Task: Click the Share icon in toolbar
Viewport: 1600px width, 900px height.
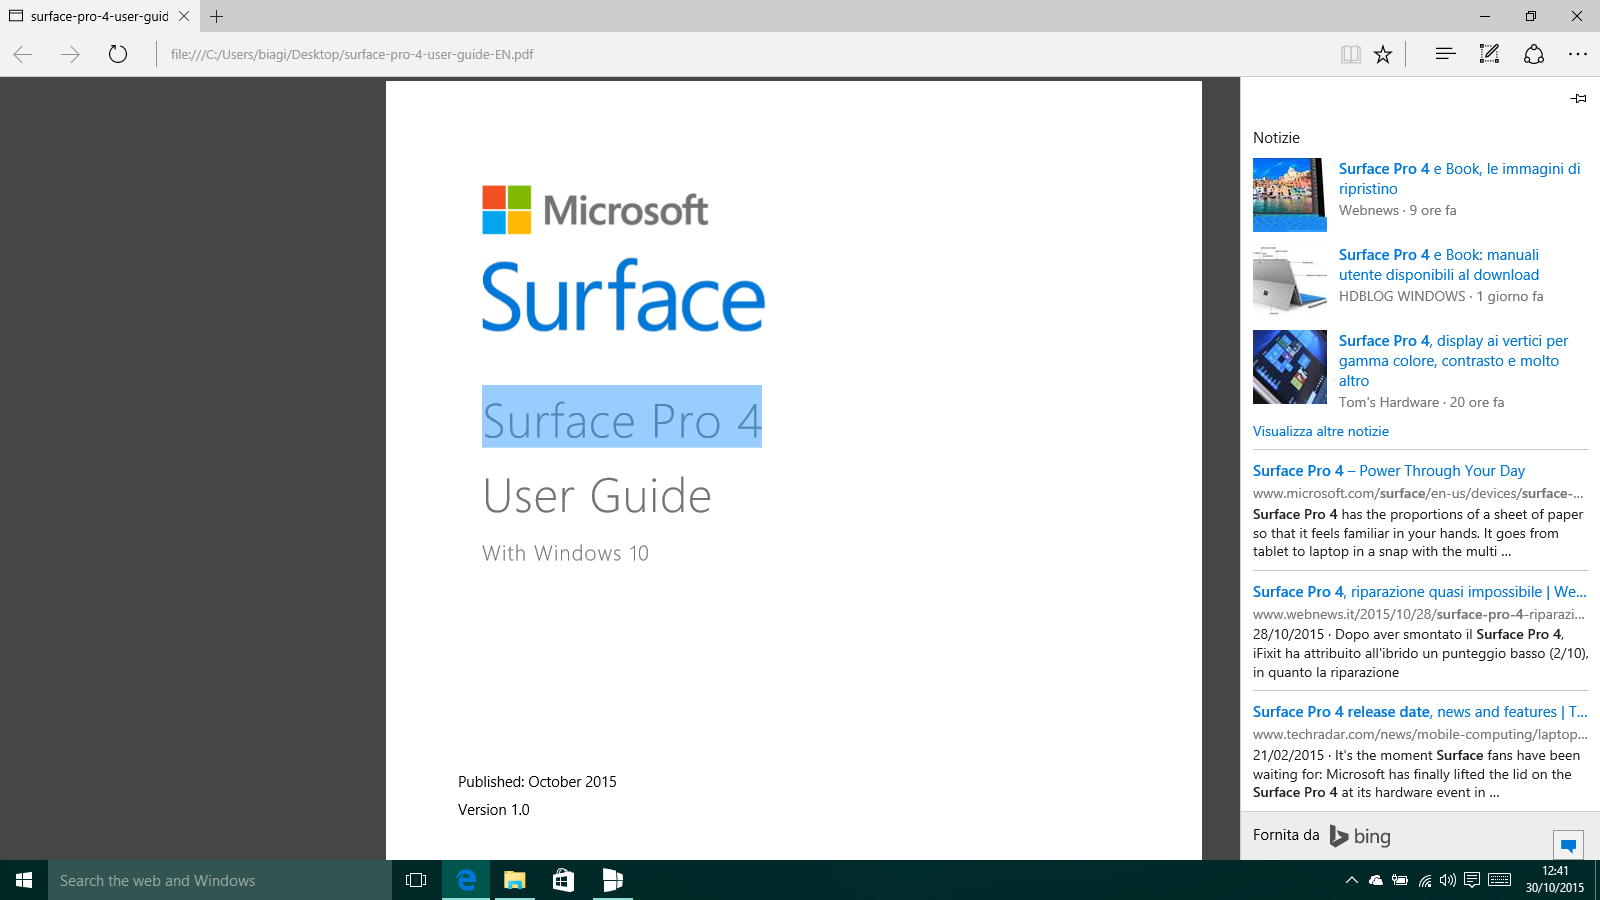Action: pyautogui.click(x=1534, y=54)
